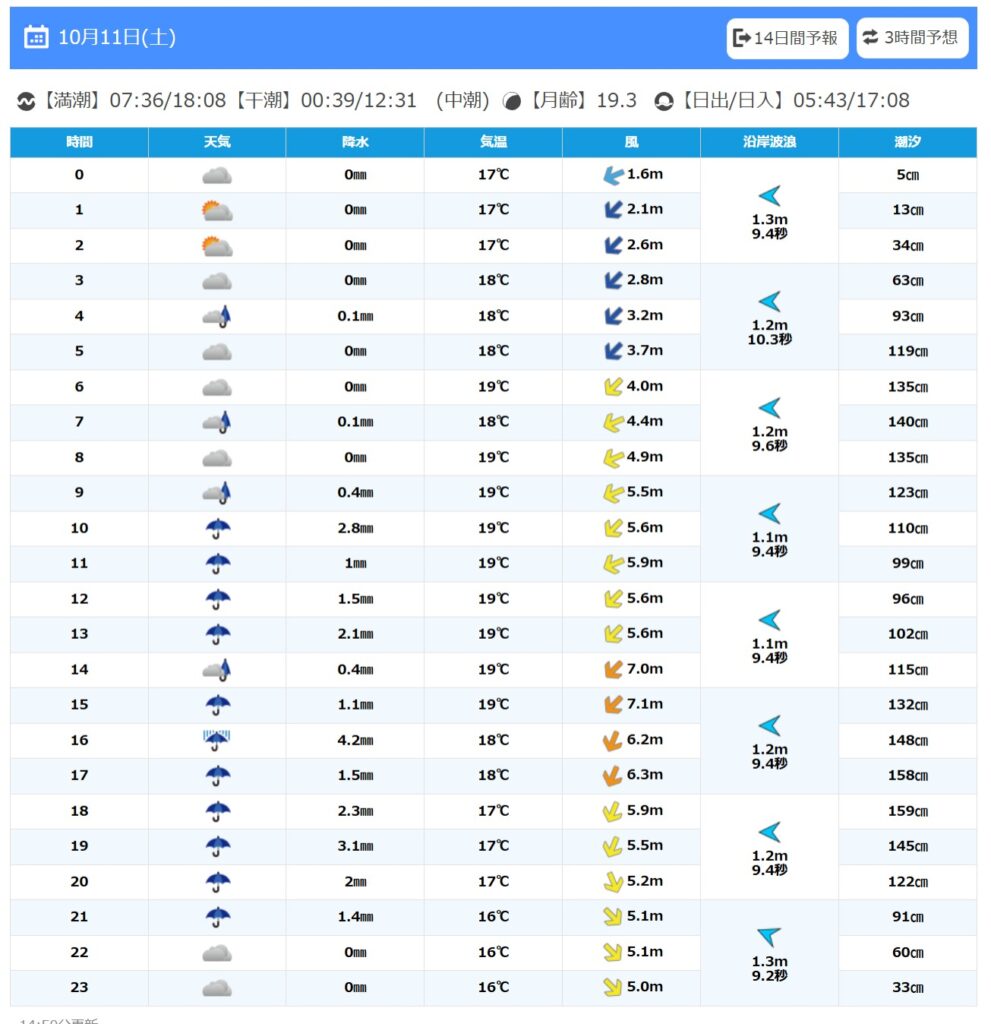
Task: Click the umbrella rain icon at hour 10
Action: (218, 528)
